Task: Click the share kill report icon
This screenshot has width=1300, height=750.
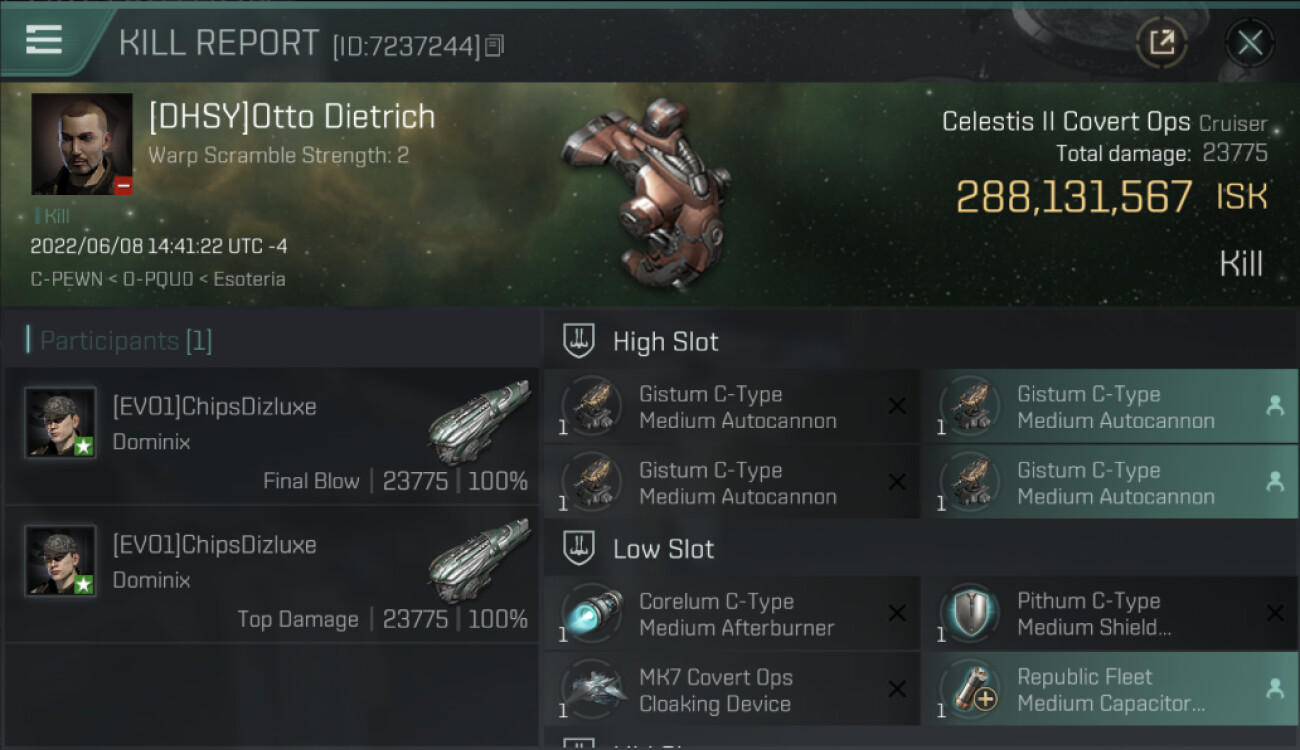Action: 1161,42
